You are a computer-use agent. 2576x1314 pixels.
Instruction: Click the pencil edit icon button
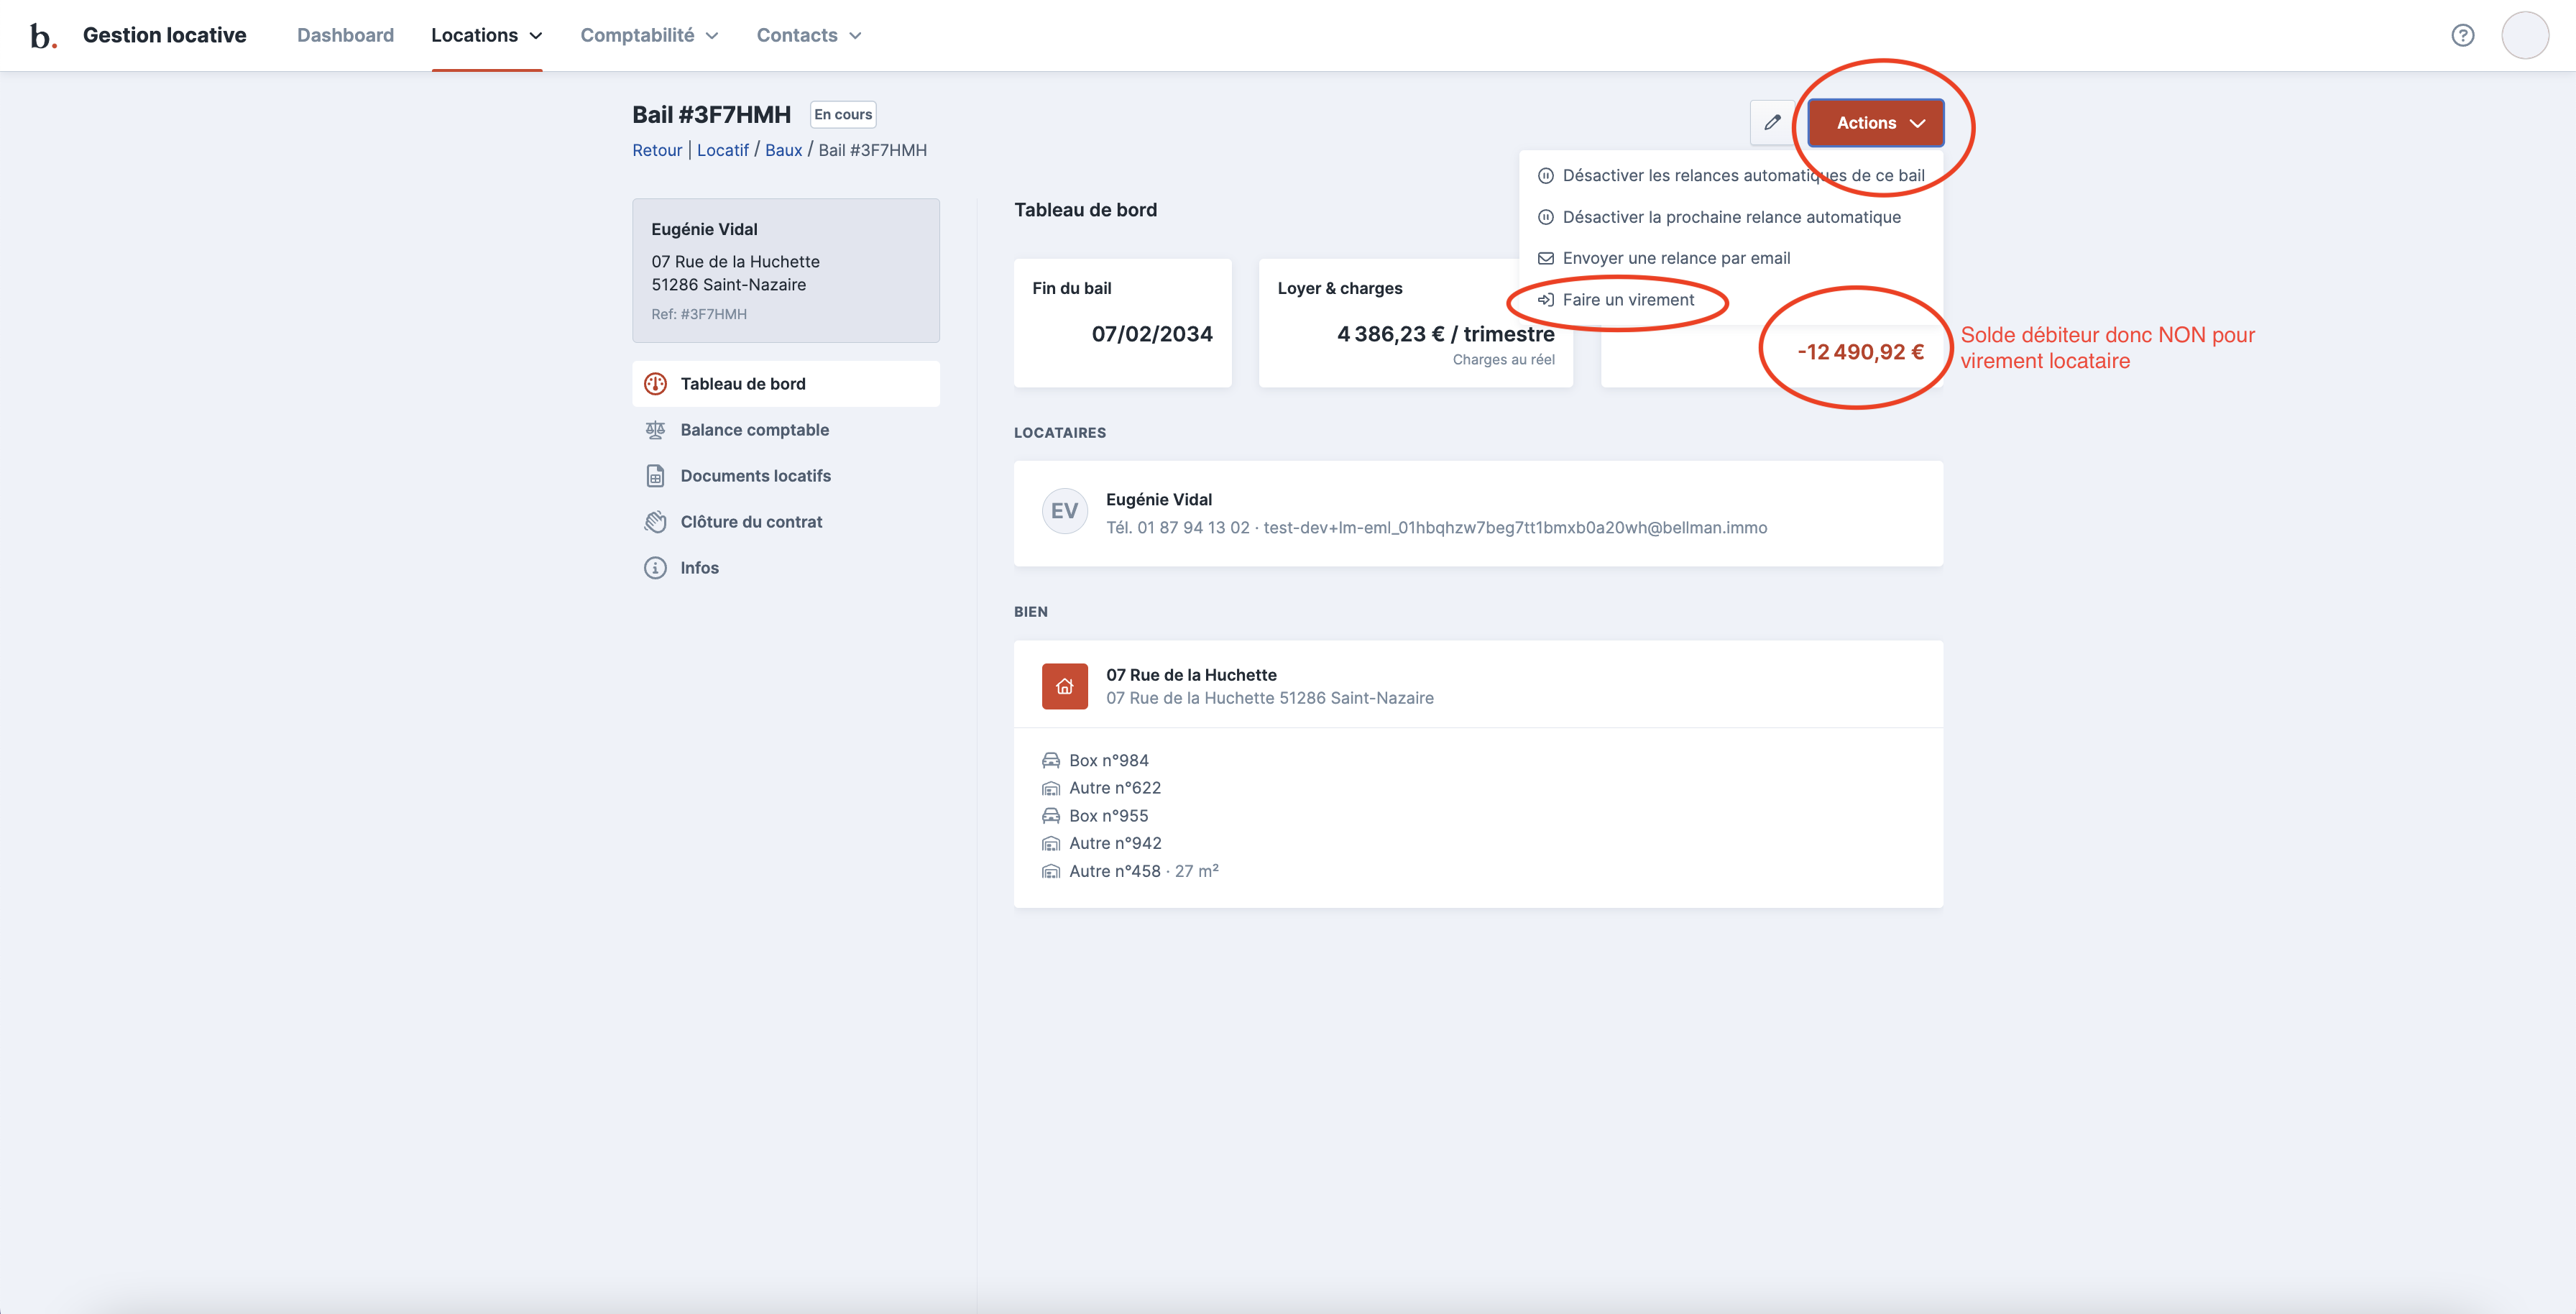coord(1772,122)
